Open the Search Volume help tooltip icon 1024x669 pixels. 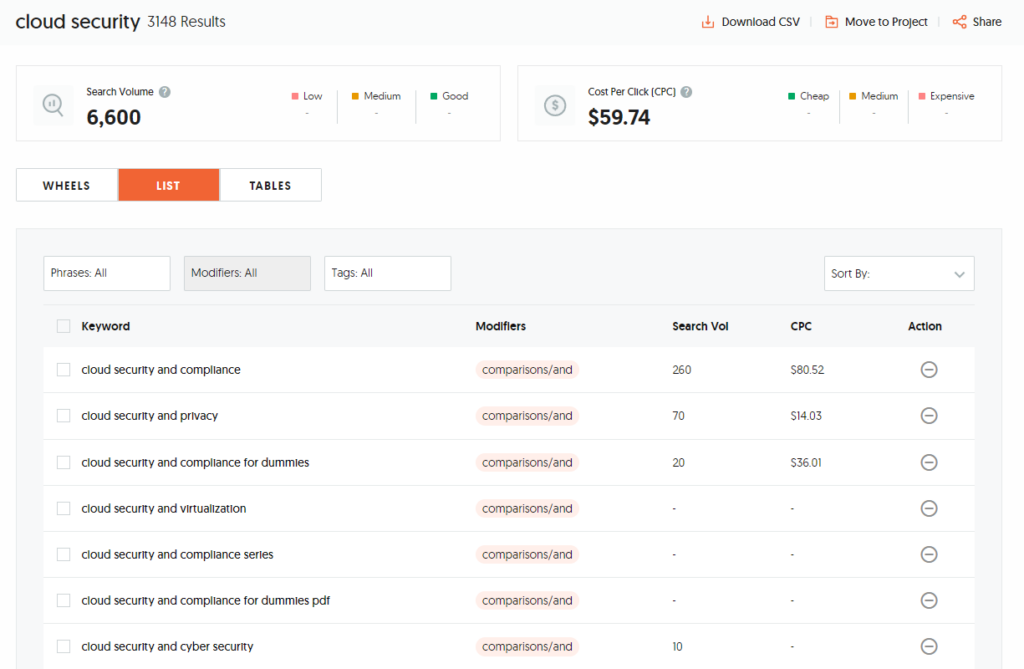click(164, 90)
